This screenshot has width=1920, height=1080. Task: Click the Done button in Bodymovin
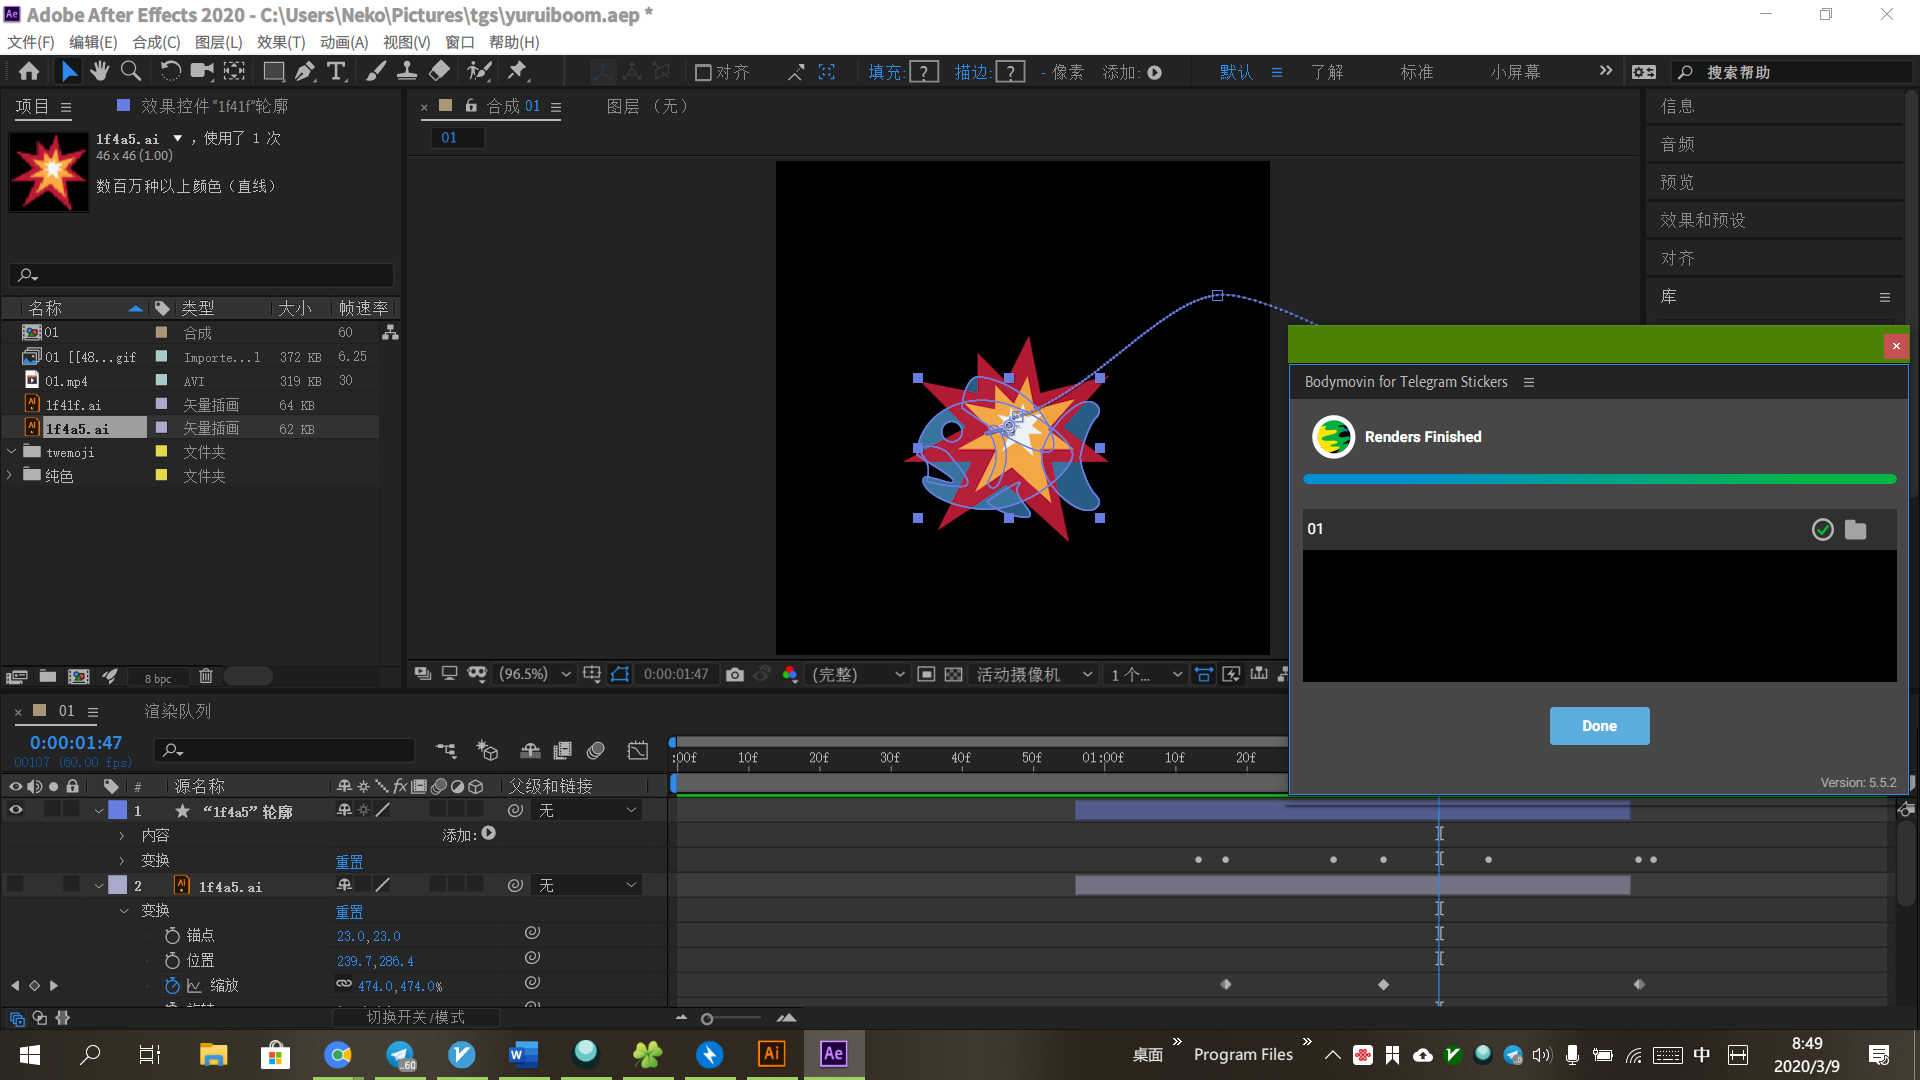(x=1598, y=726)
